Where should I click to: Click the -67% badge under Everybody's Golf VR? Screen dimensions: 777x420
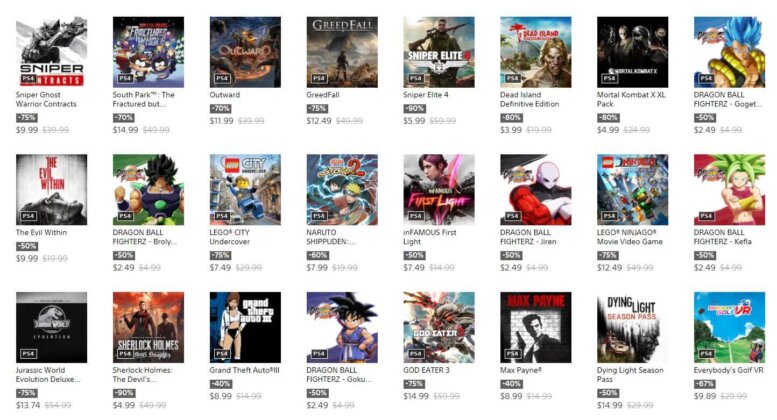705,384
